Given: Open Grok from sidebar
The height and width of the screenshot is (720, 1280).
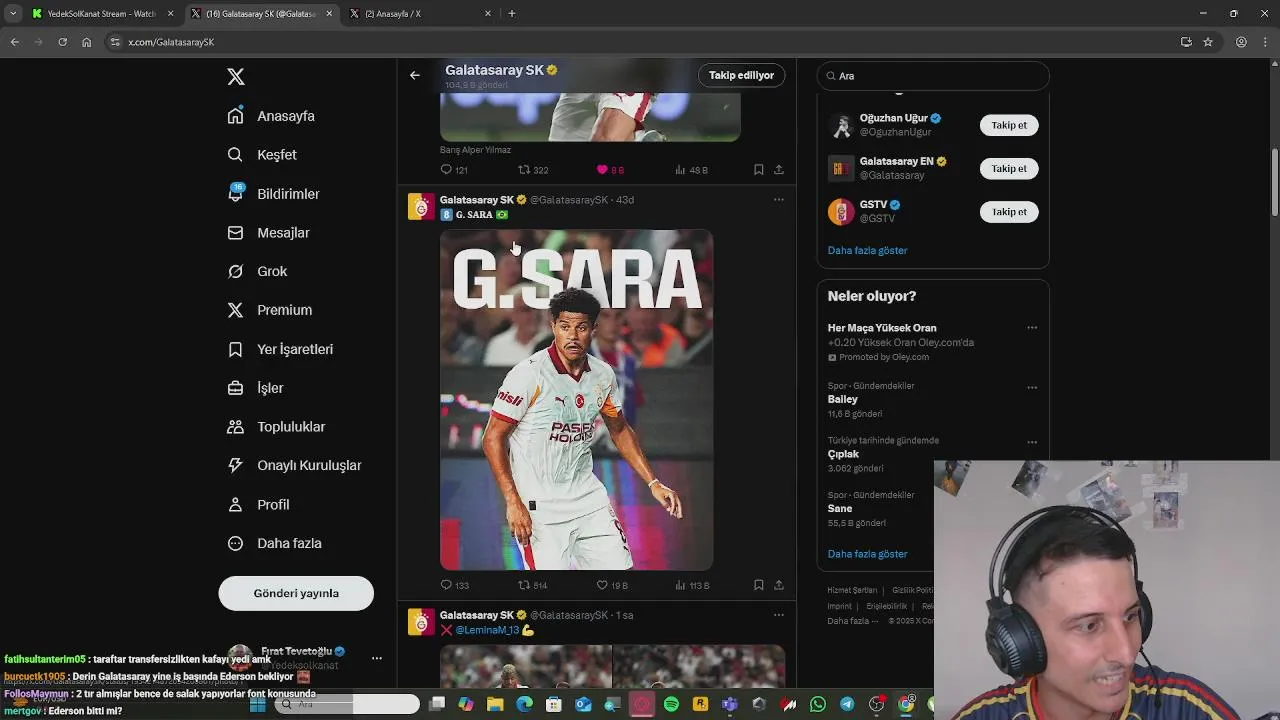Looking at the screenshot, I should pos(257,271).
